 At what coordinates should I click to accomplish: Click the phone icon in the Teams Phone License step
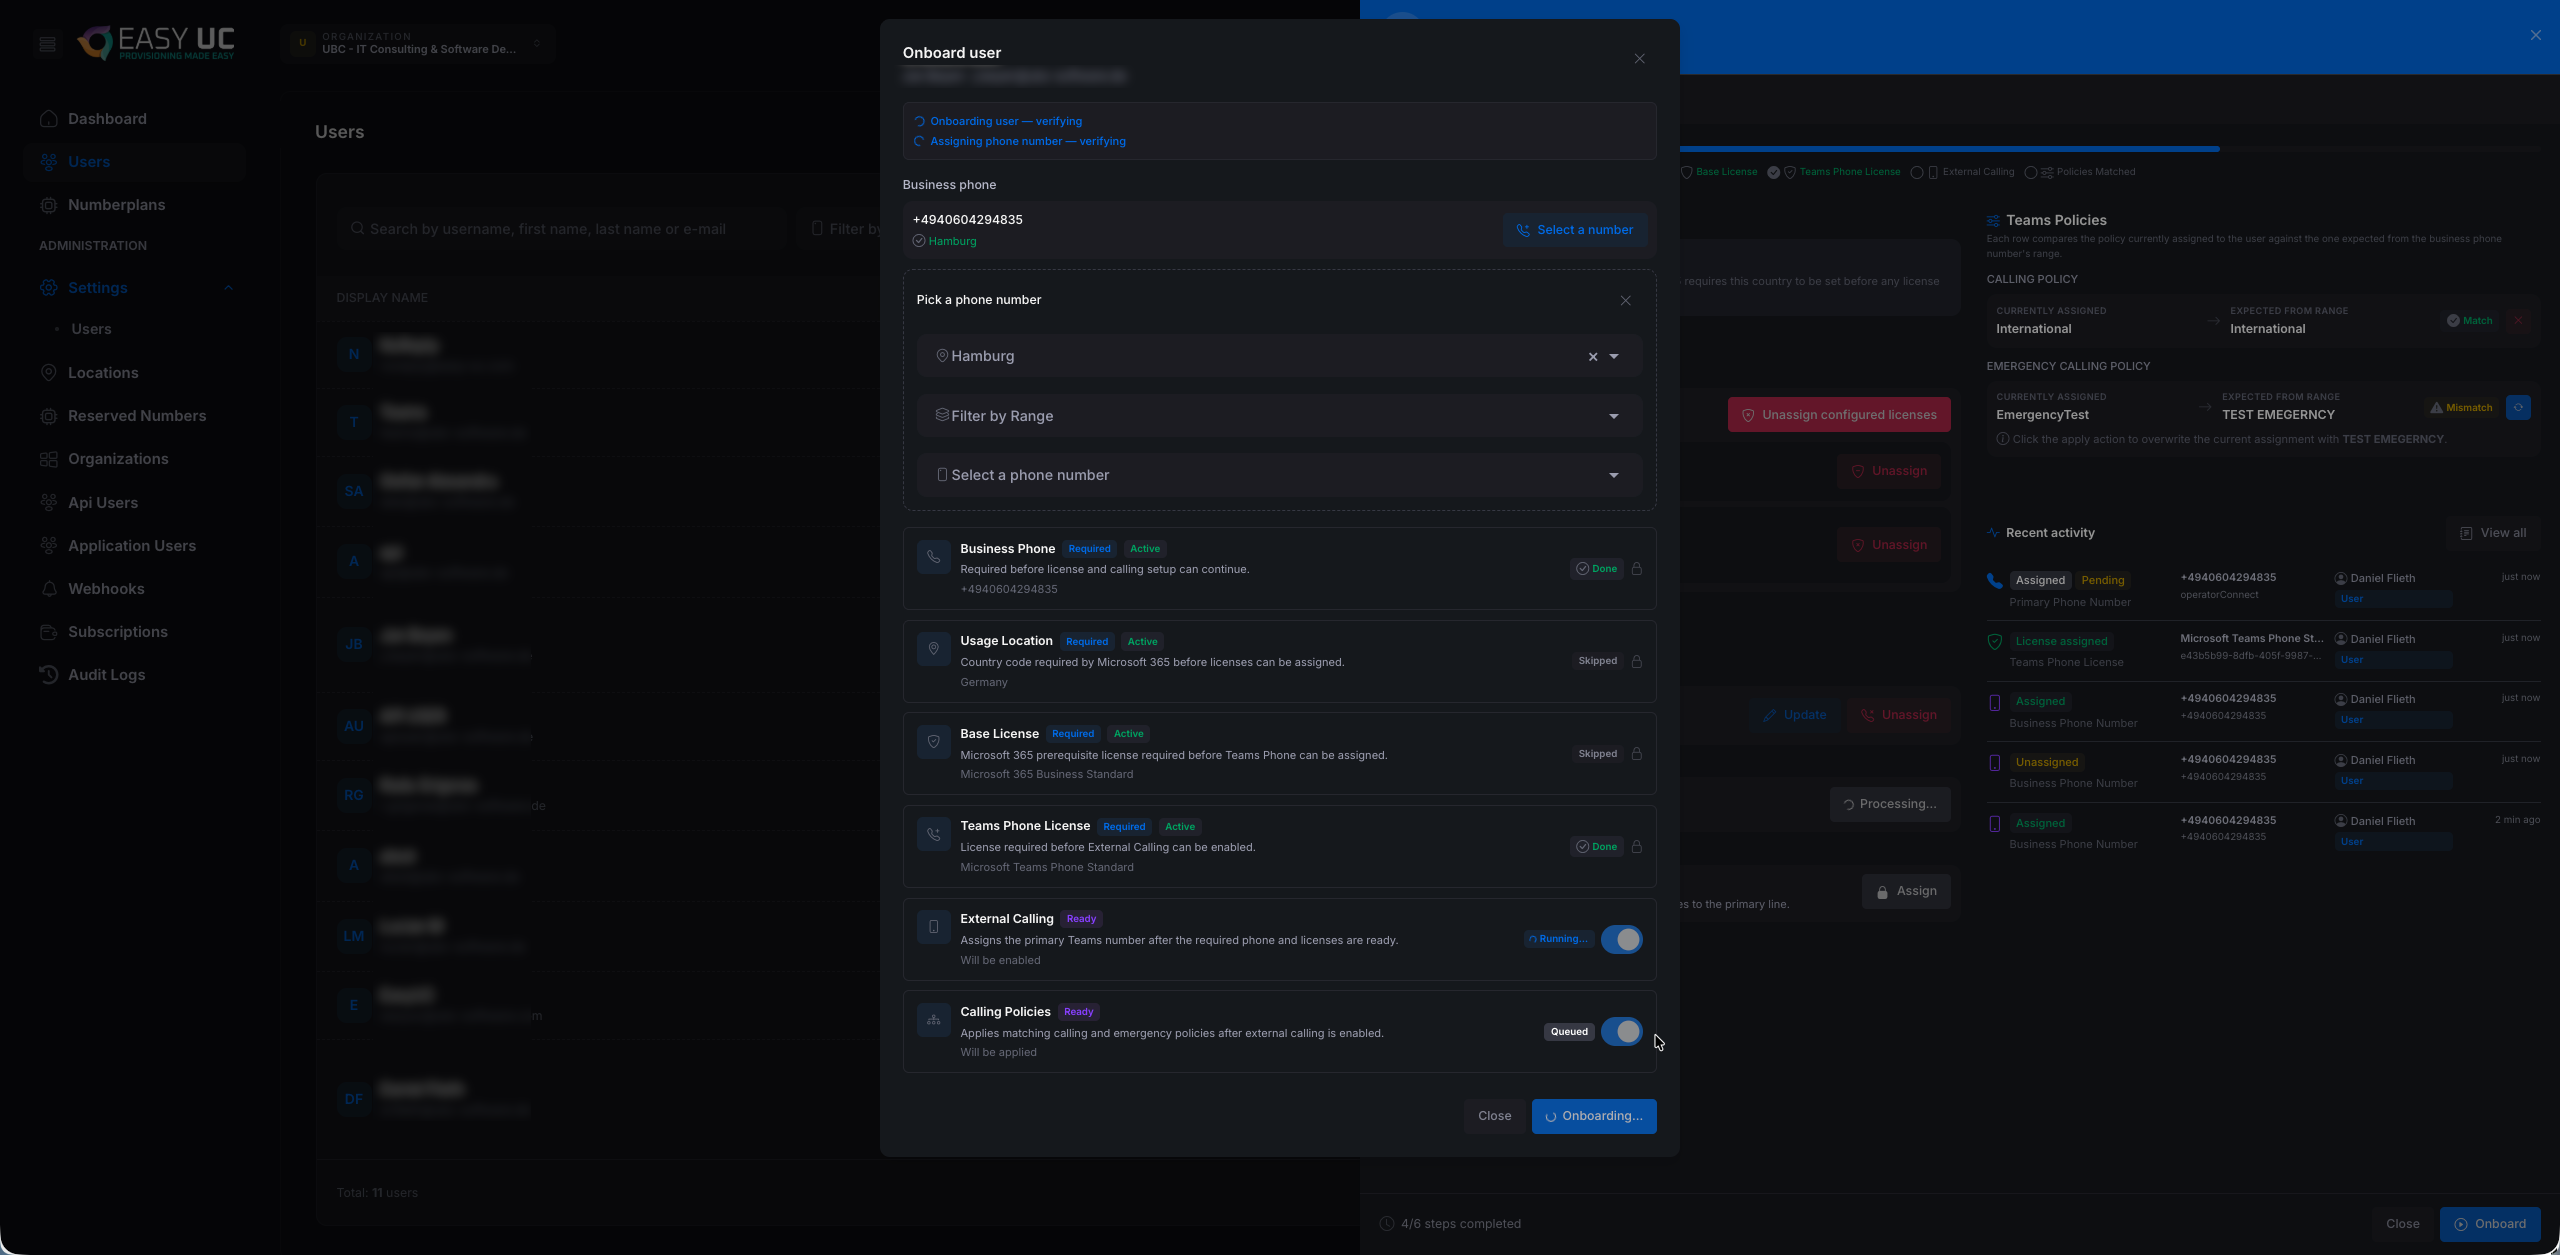(x=933, y=834)
